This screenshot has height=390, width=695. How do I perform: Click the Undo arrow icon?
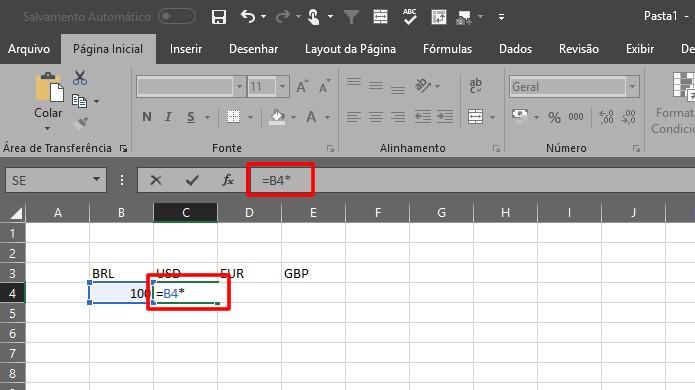click(248, 17)
